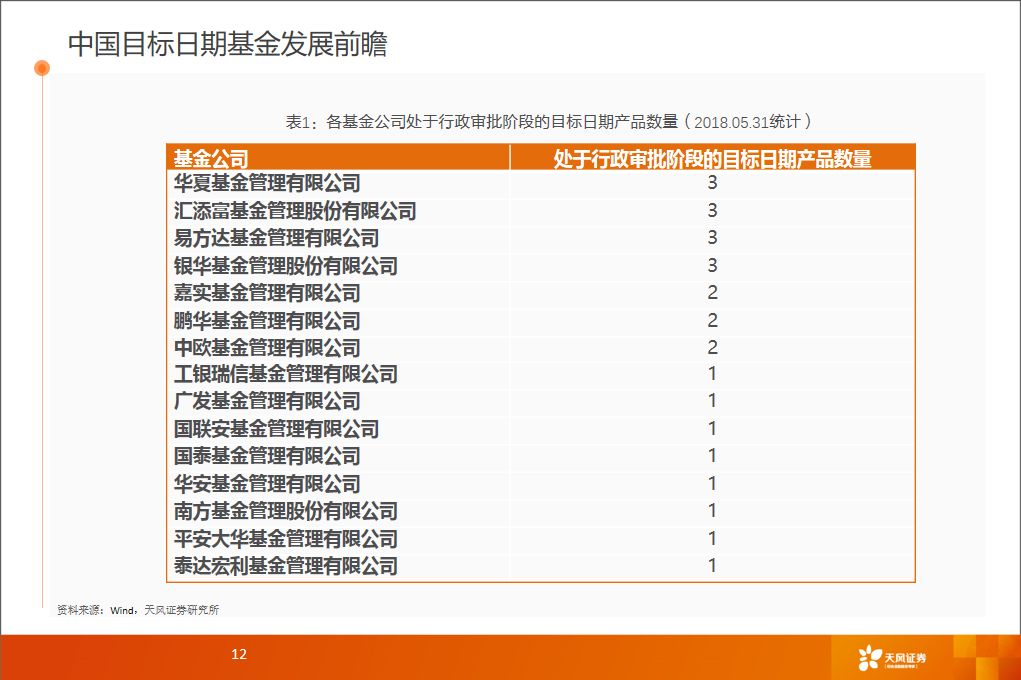
Task: Click the value 1 in 泰达宏利 row
Action: pyautogui.click(x=712, y=565)
